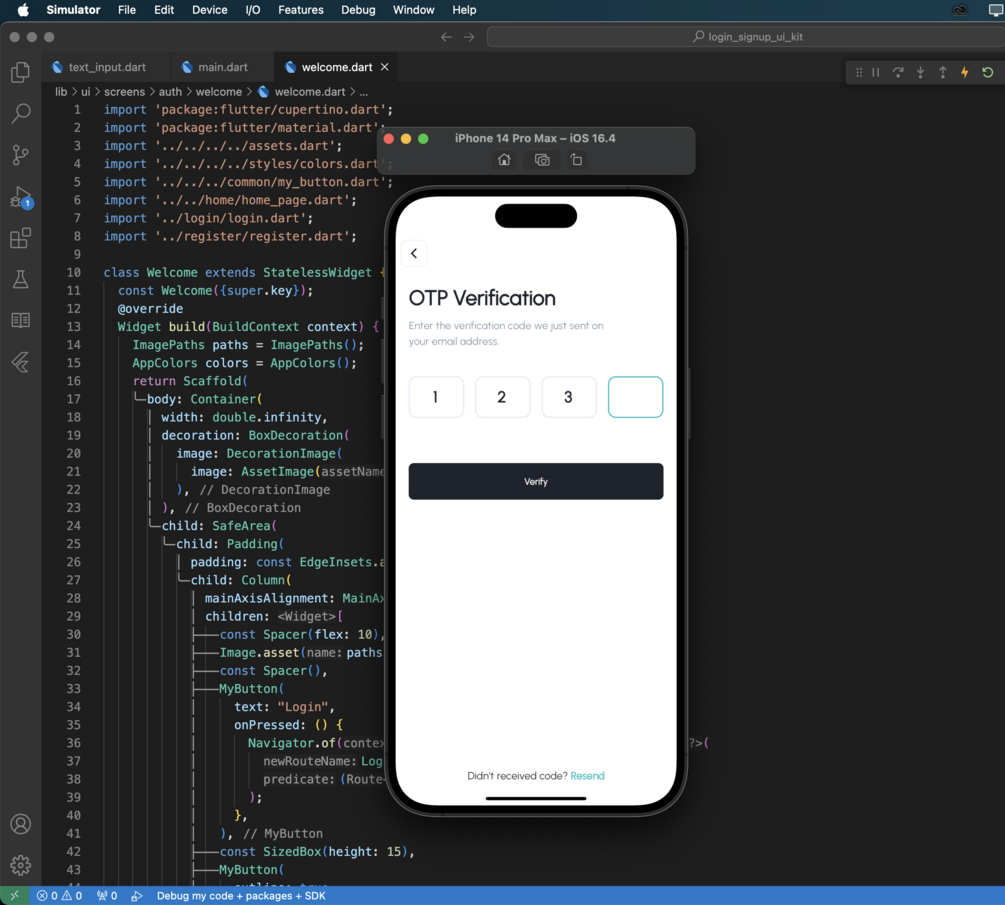The image size is (1005, 905).
Task: Click the debug toolbar drag handle
Action: [x=859, y=72]
